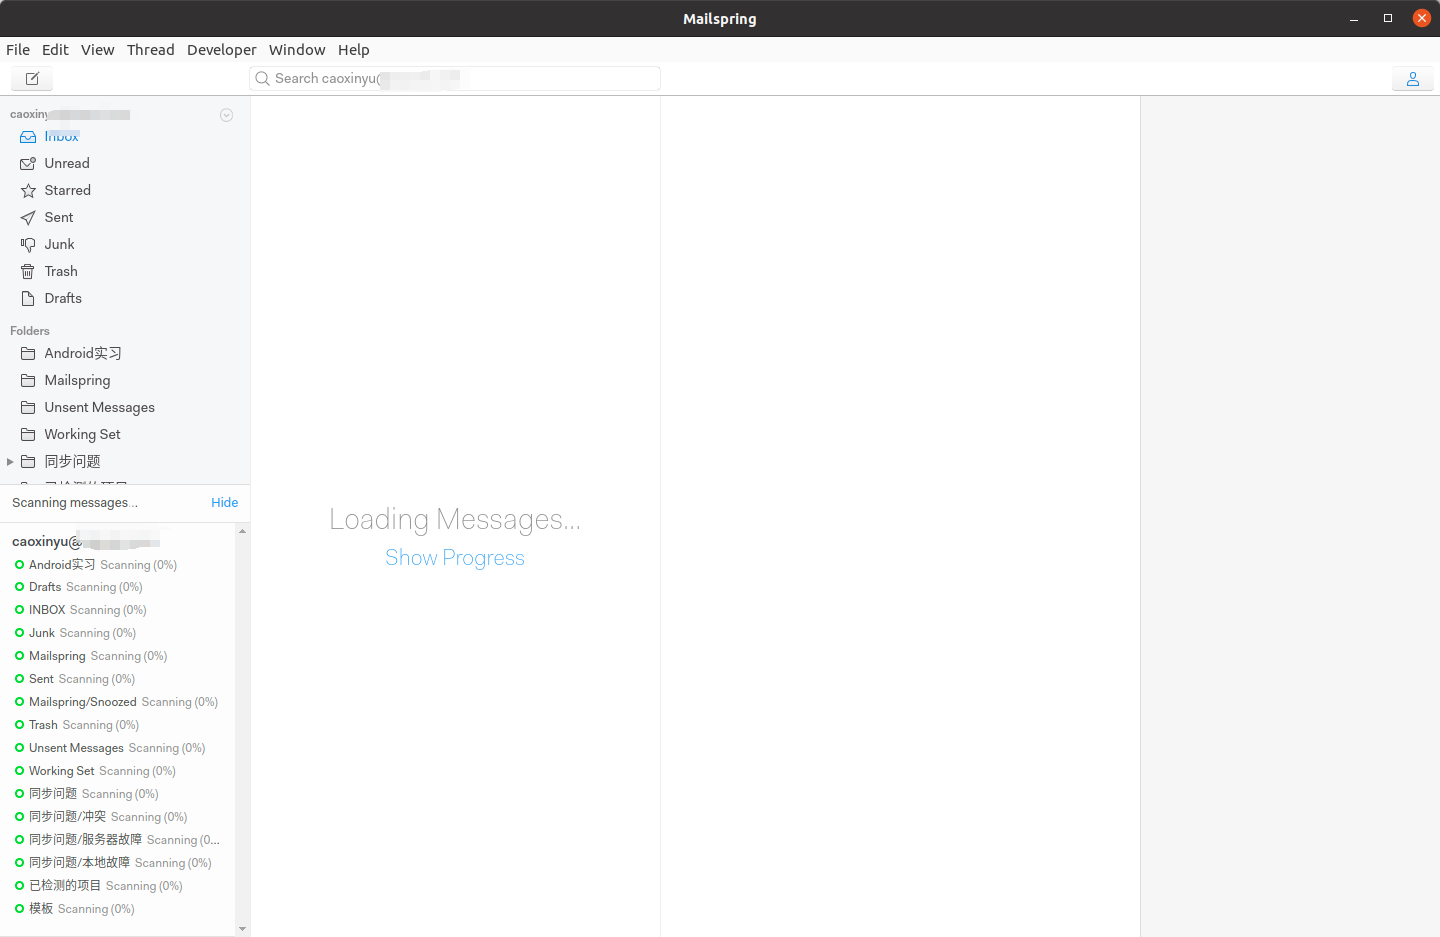Click the Drafts document icon

[x=28, y=298]
